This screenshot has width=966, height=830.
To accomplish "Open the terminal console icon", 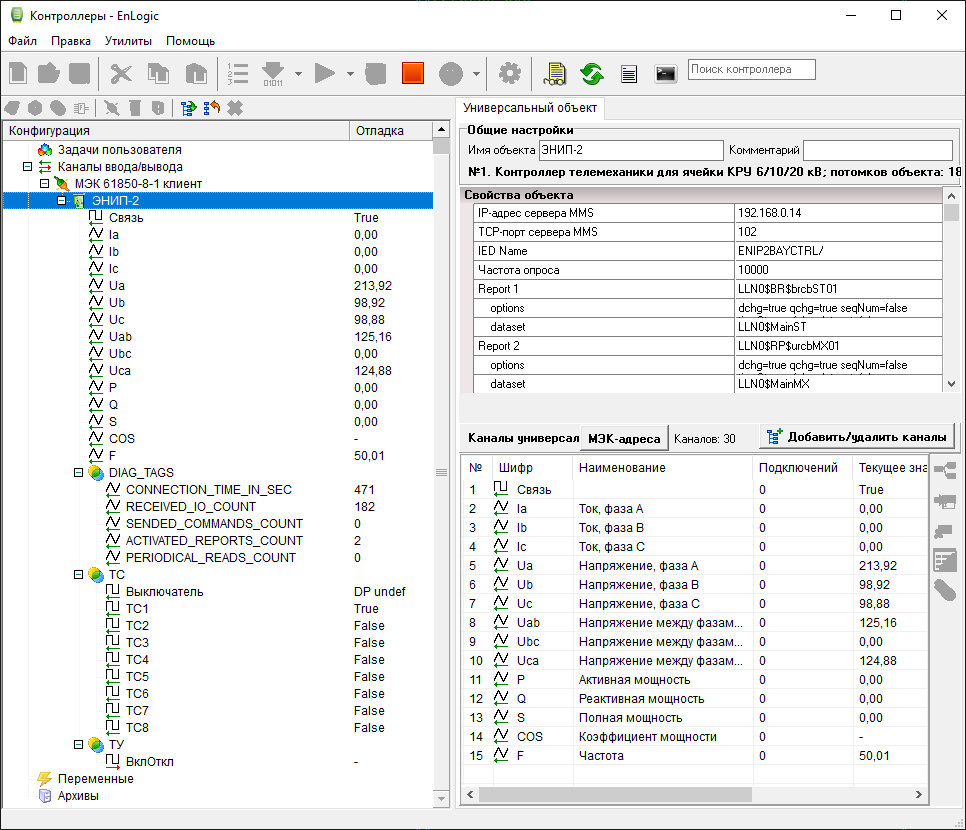I will (665, 73).
